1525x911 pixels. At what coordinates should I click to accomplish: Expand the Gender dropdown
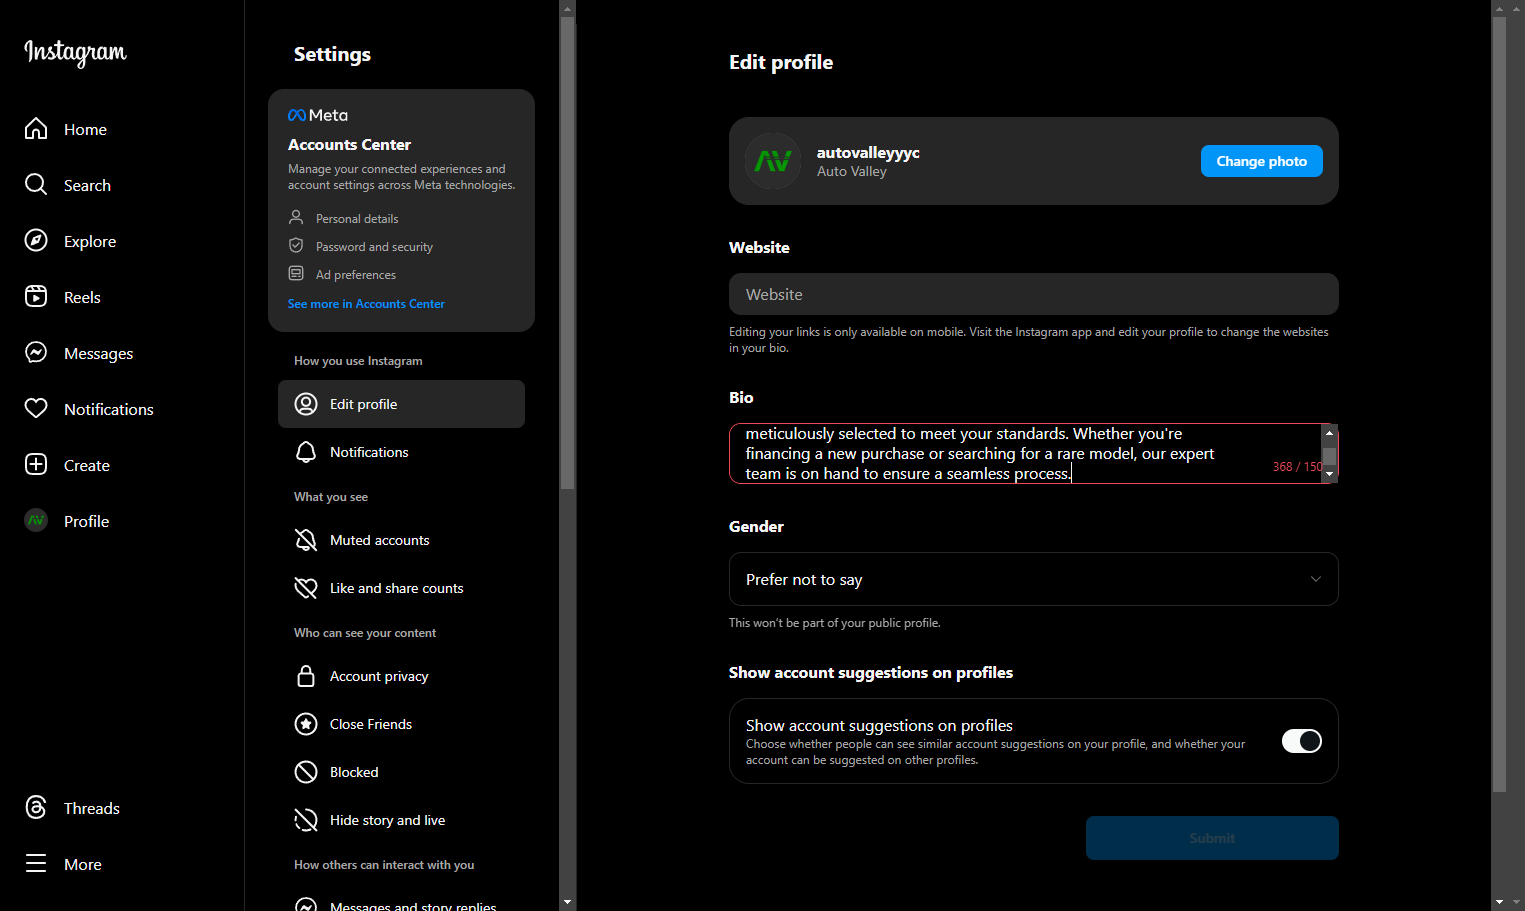pyautogui.click(x=1034, y=579)
